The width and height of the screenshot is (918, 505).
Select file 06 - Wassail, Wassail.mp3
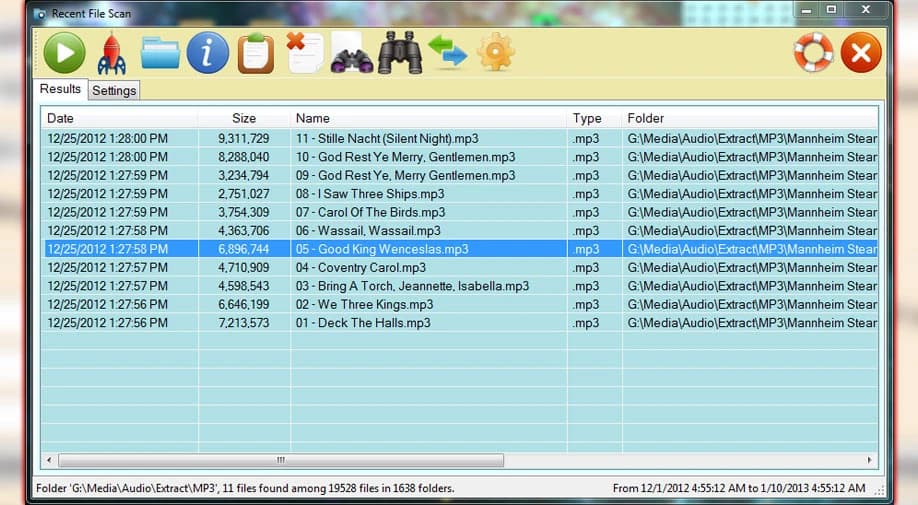pos(368,231)
